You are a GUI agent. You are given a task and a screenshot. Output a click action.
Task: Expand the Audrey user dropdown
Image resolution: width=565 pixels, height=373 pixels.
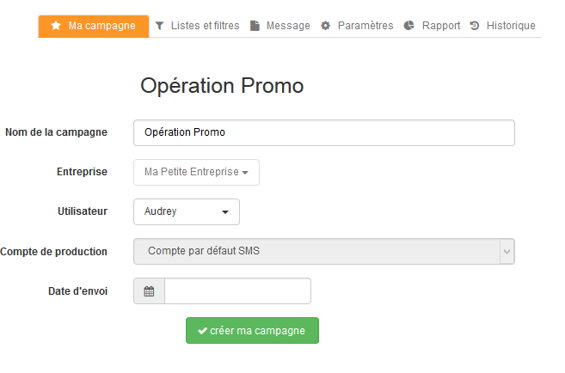[186, 212]
